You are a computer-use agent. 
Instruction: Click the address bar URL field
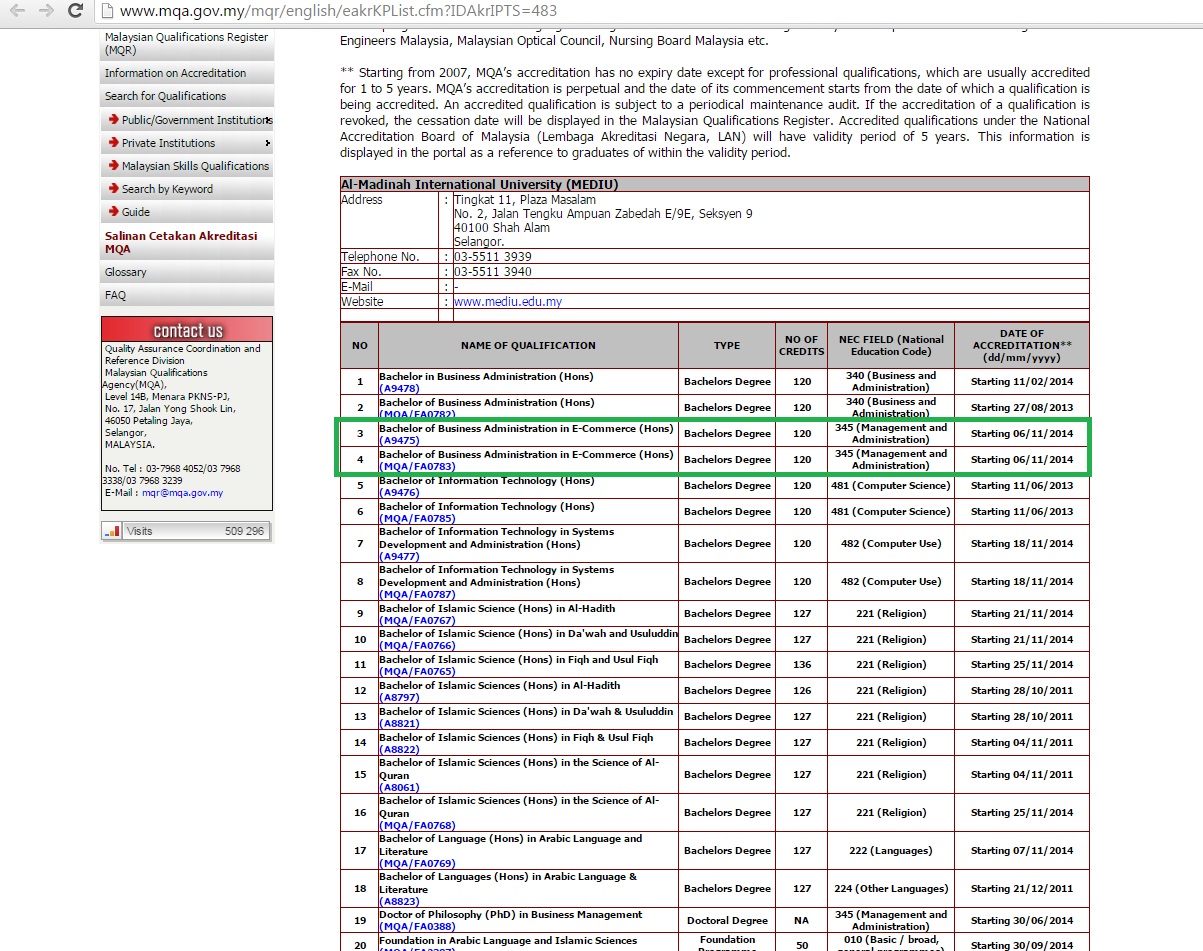click(x=338, y=12)
